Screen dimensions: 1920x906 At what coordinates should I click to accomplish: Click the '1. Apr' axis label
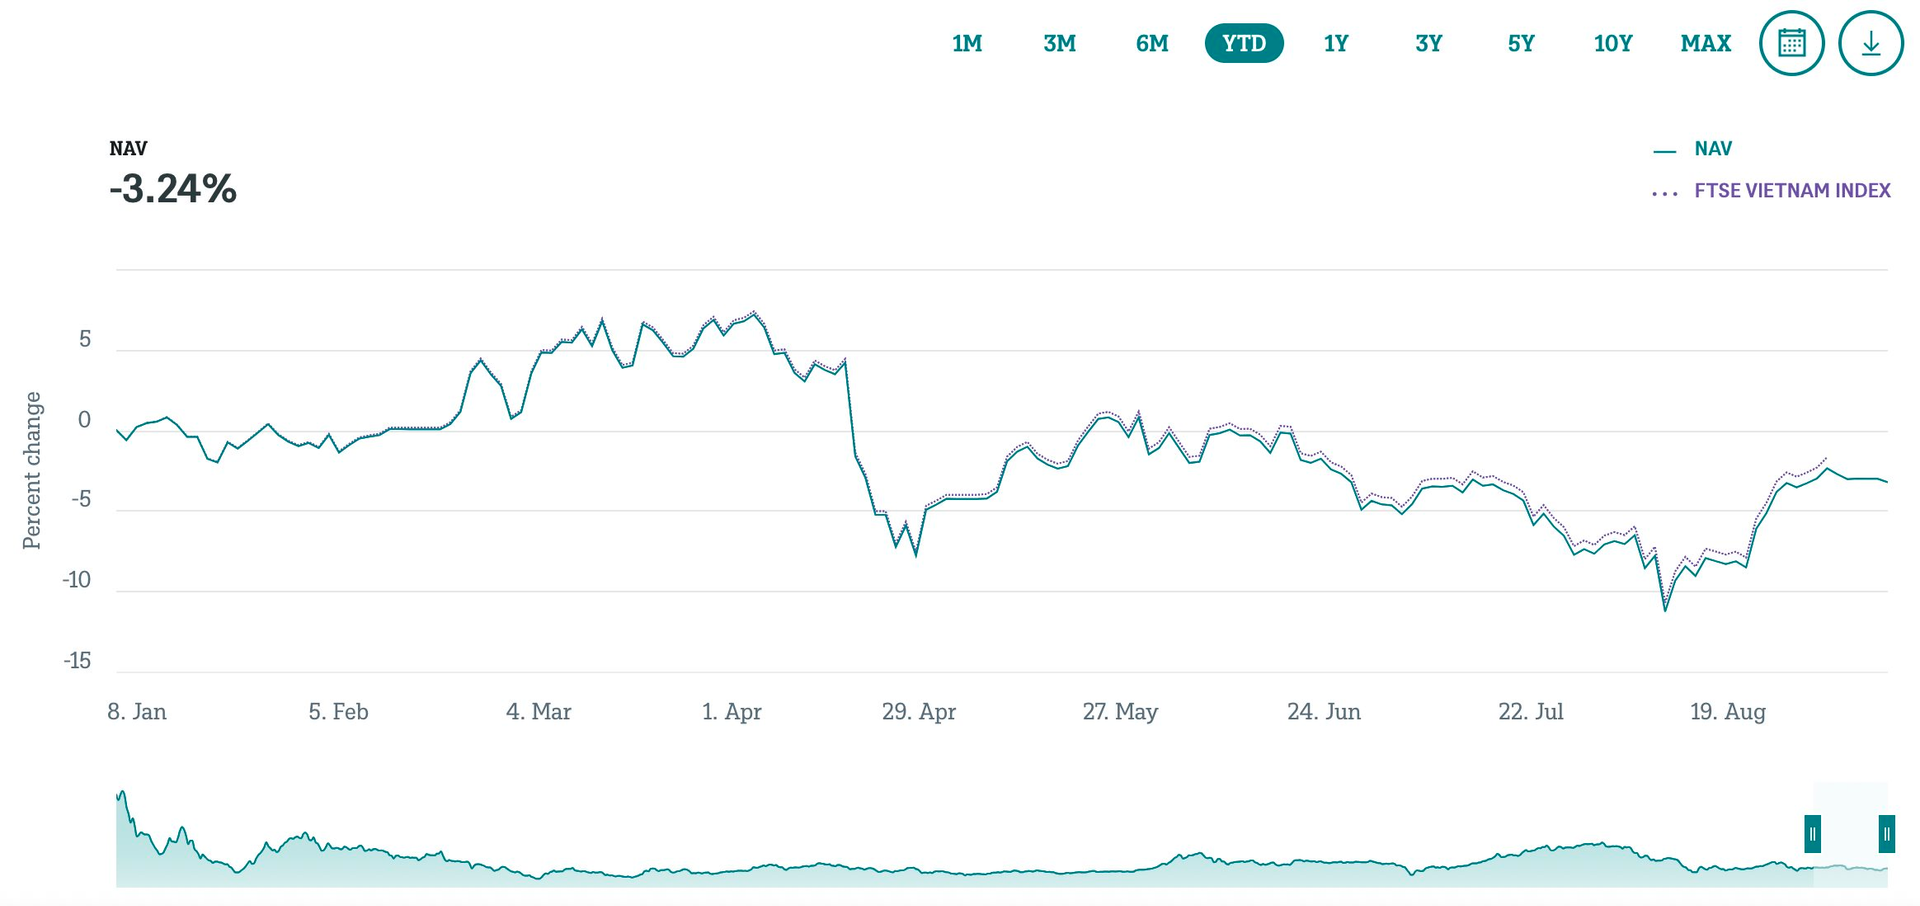click(732, 712)
